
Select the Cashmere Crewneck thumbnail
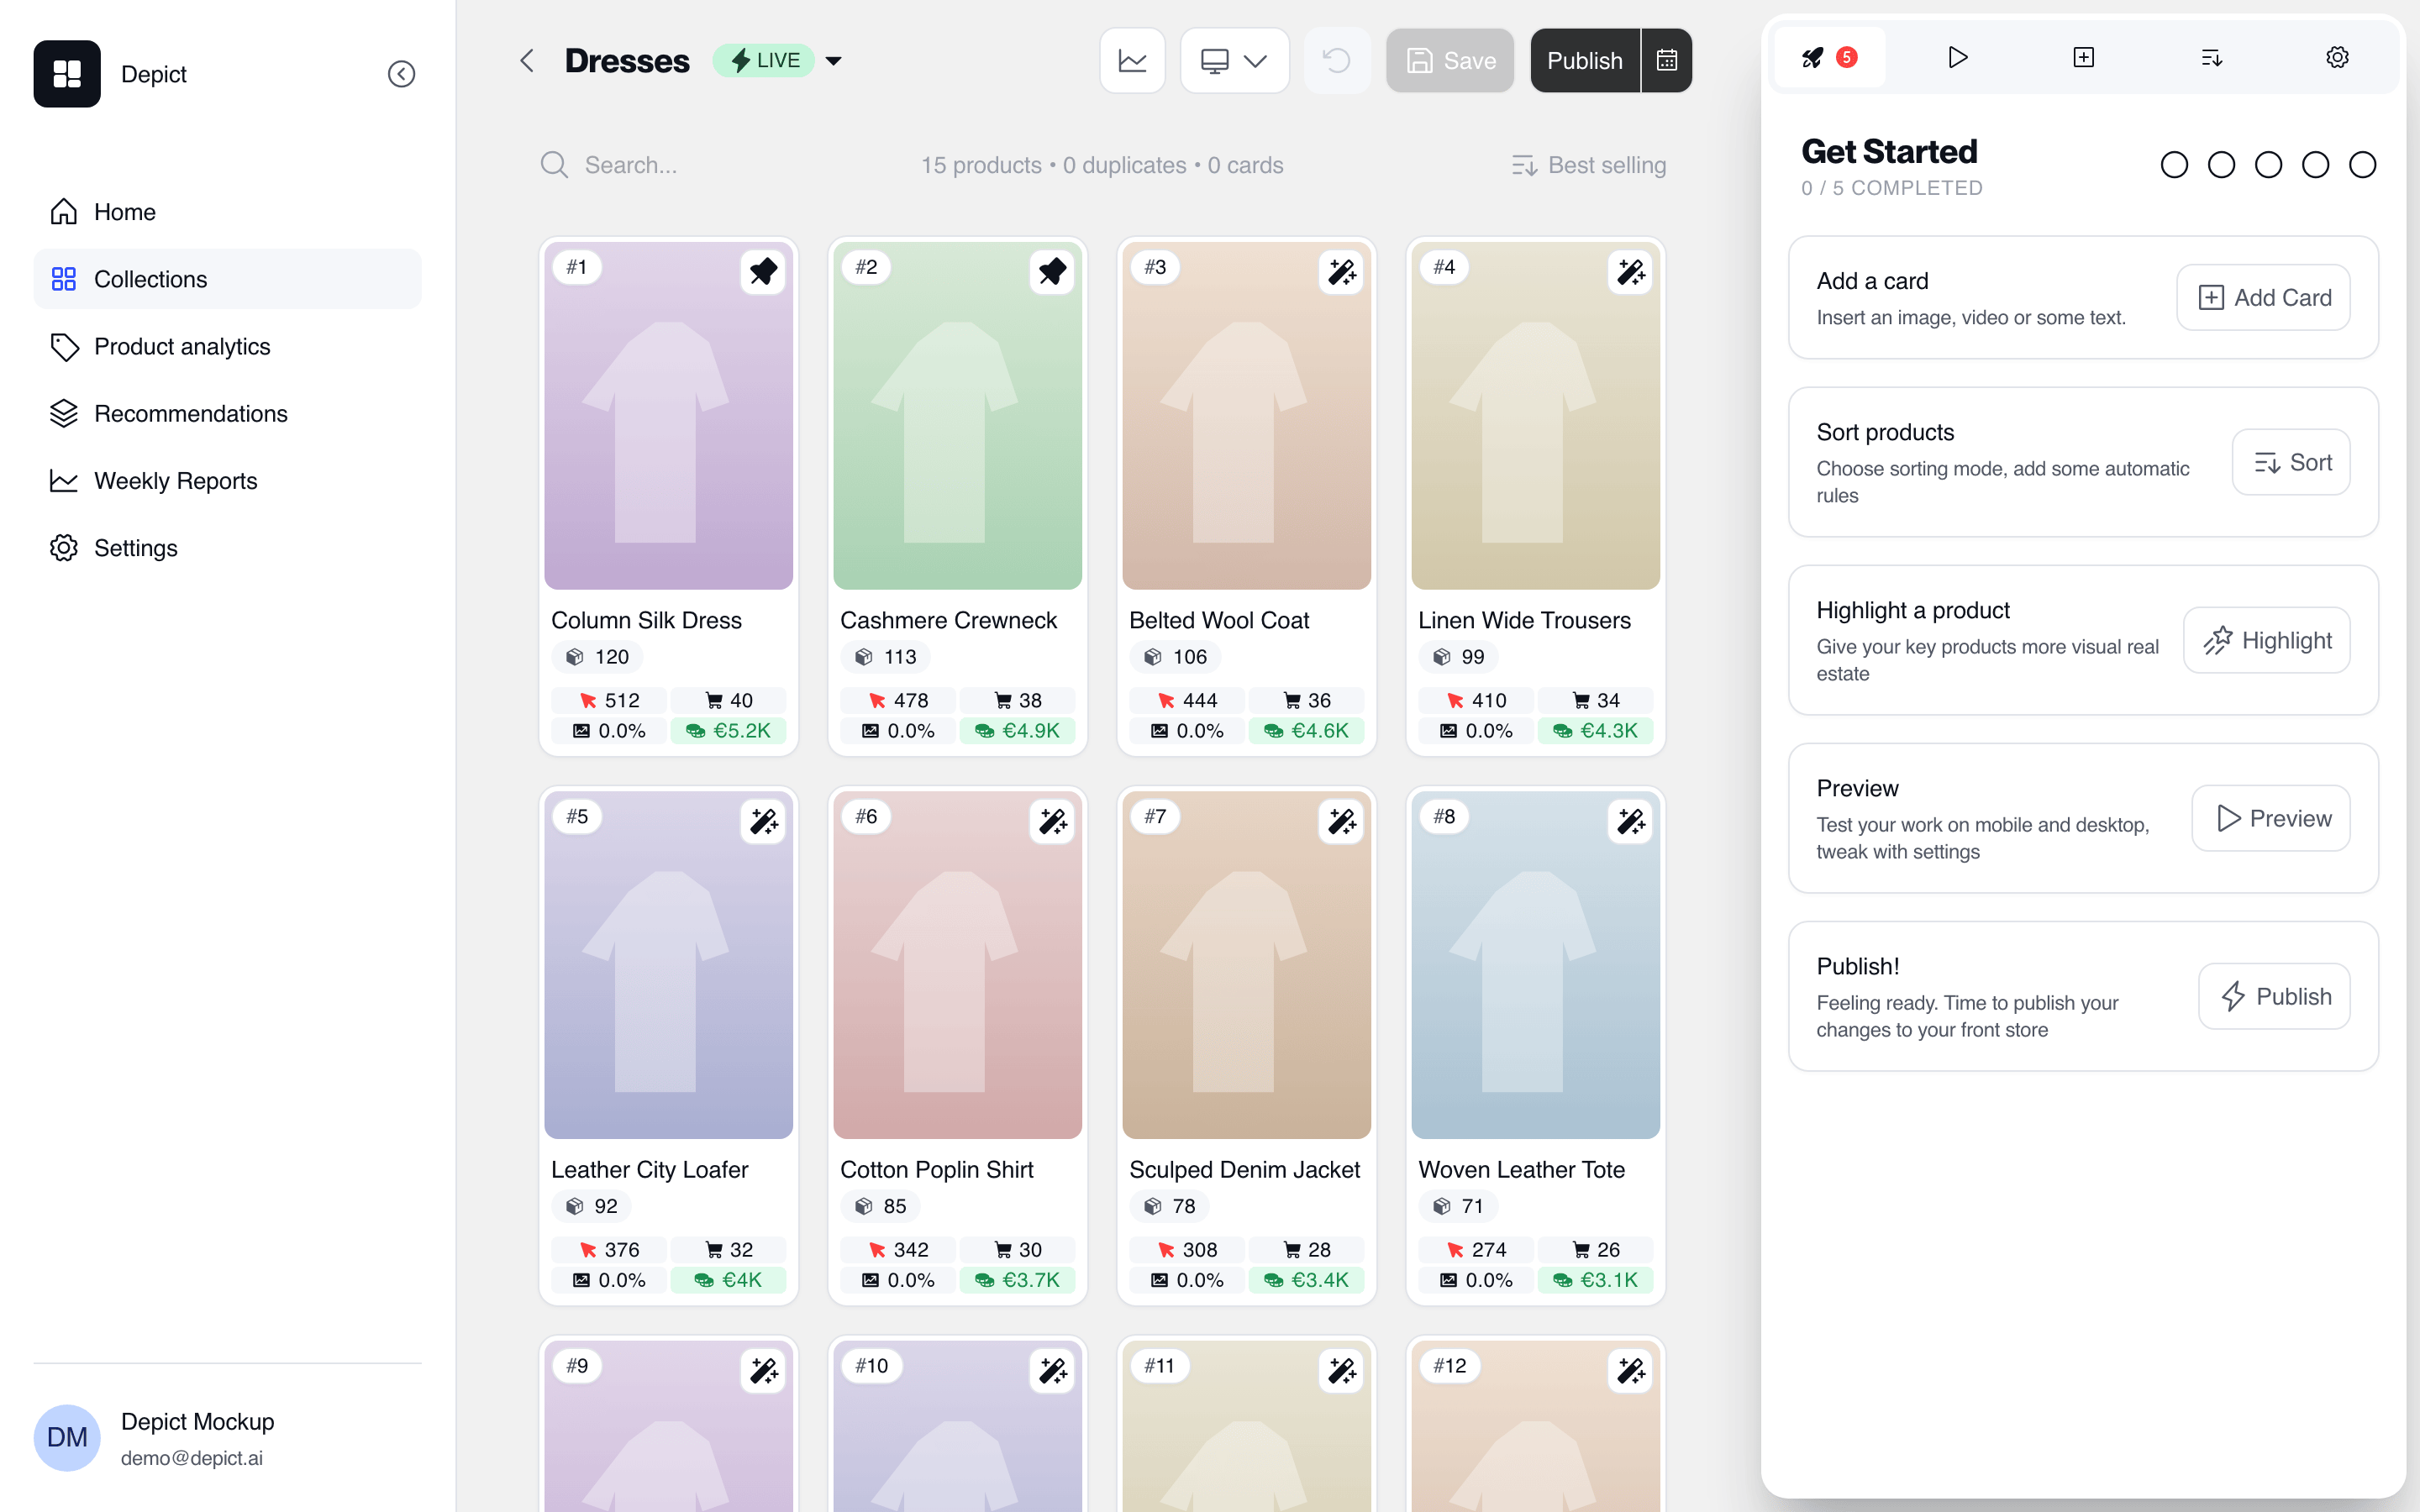958,415
